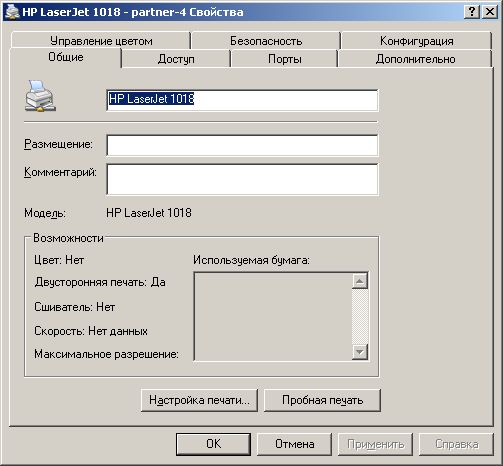The height and width of the screenshot is (466, 503).
Task: Click the Отмена button
Action: coord(294,444)
